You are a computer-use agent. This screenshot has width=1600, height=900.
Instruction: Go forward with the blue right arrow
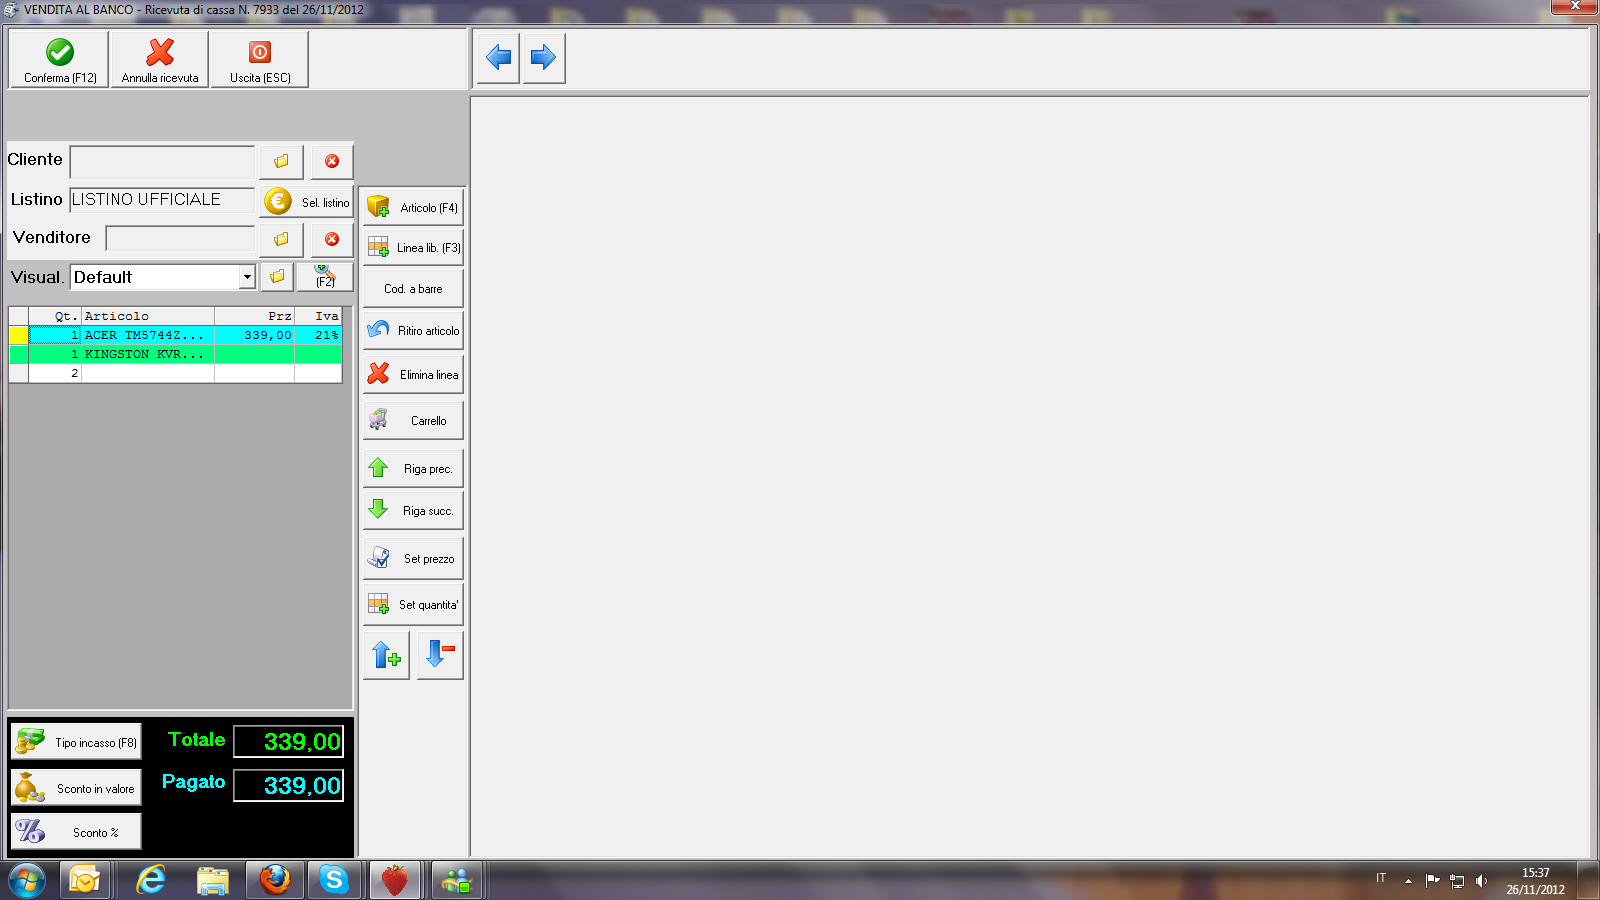click(543, 58)
